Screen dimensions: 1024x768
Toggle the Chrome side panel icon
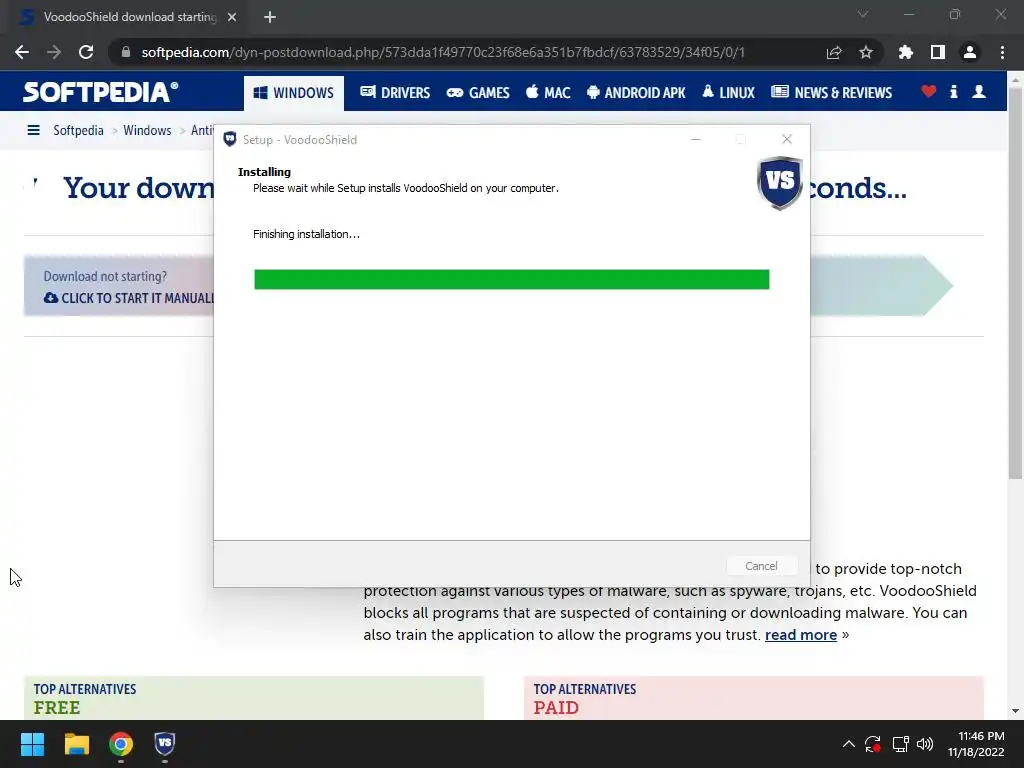pos(938,52)
